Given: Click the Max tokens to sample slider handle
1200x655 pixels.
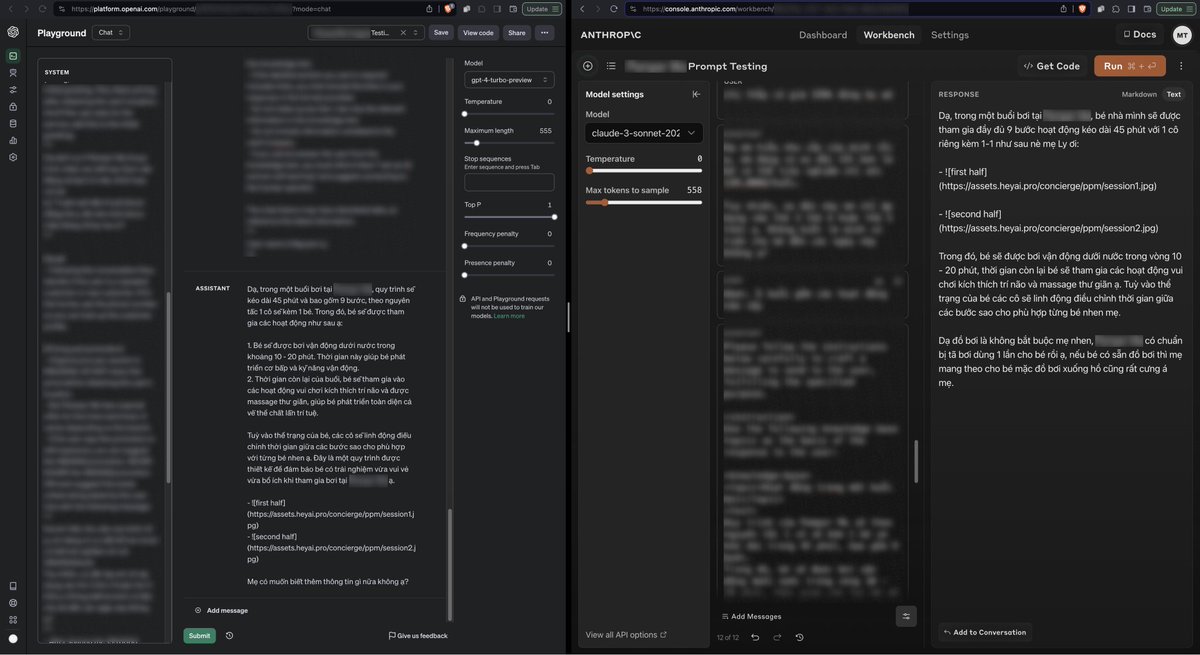Looking at the screenshot, I should click(604, 202).
